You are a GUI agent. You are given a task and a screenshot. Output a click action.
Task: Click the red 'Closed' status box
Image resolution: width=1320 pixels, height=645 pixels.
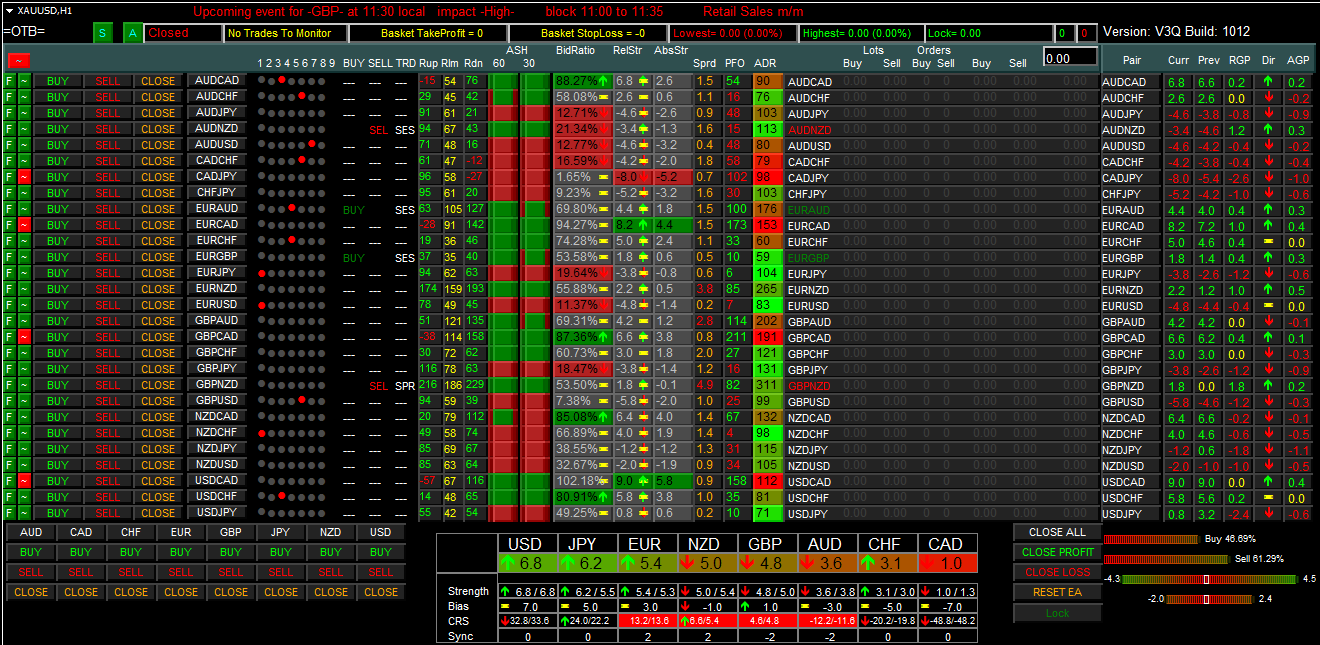(x=183, y=33)
